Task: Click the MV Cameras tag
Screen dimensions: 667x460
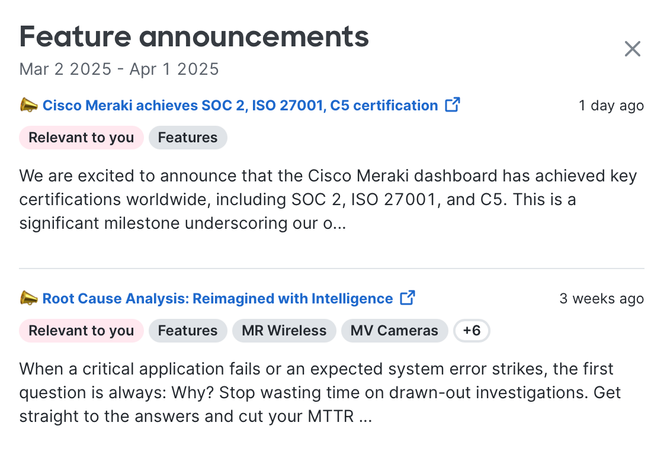Action: (x=394, y=331)
